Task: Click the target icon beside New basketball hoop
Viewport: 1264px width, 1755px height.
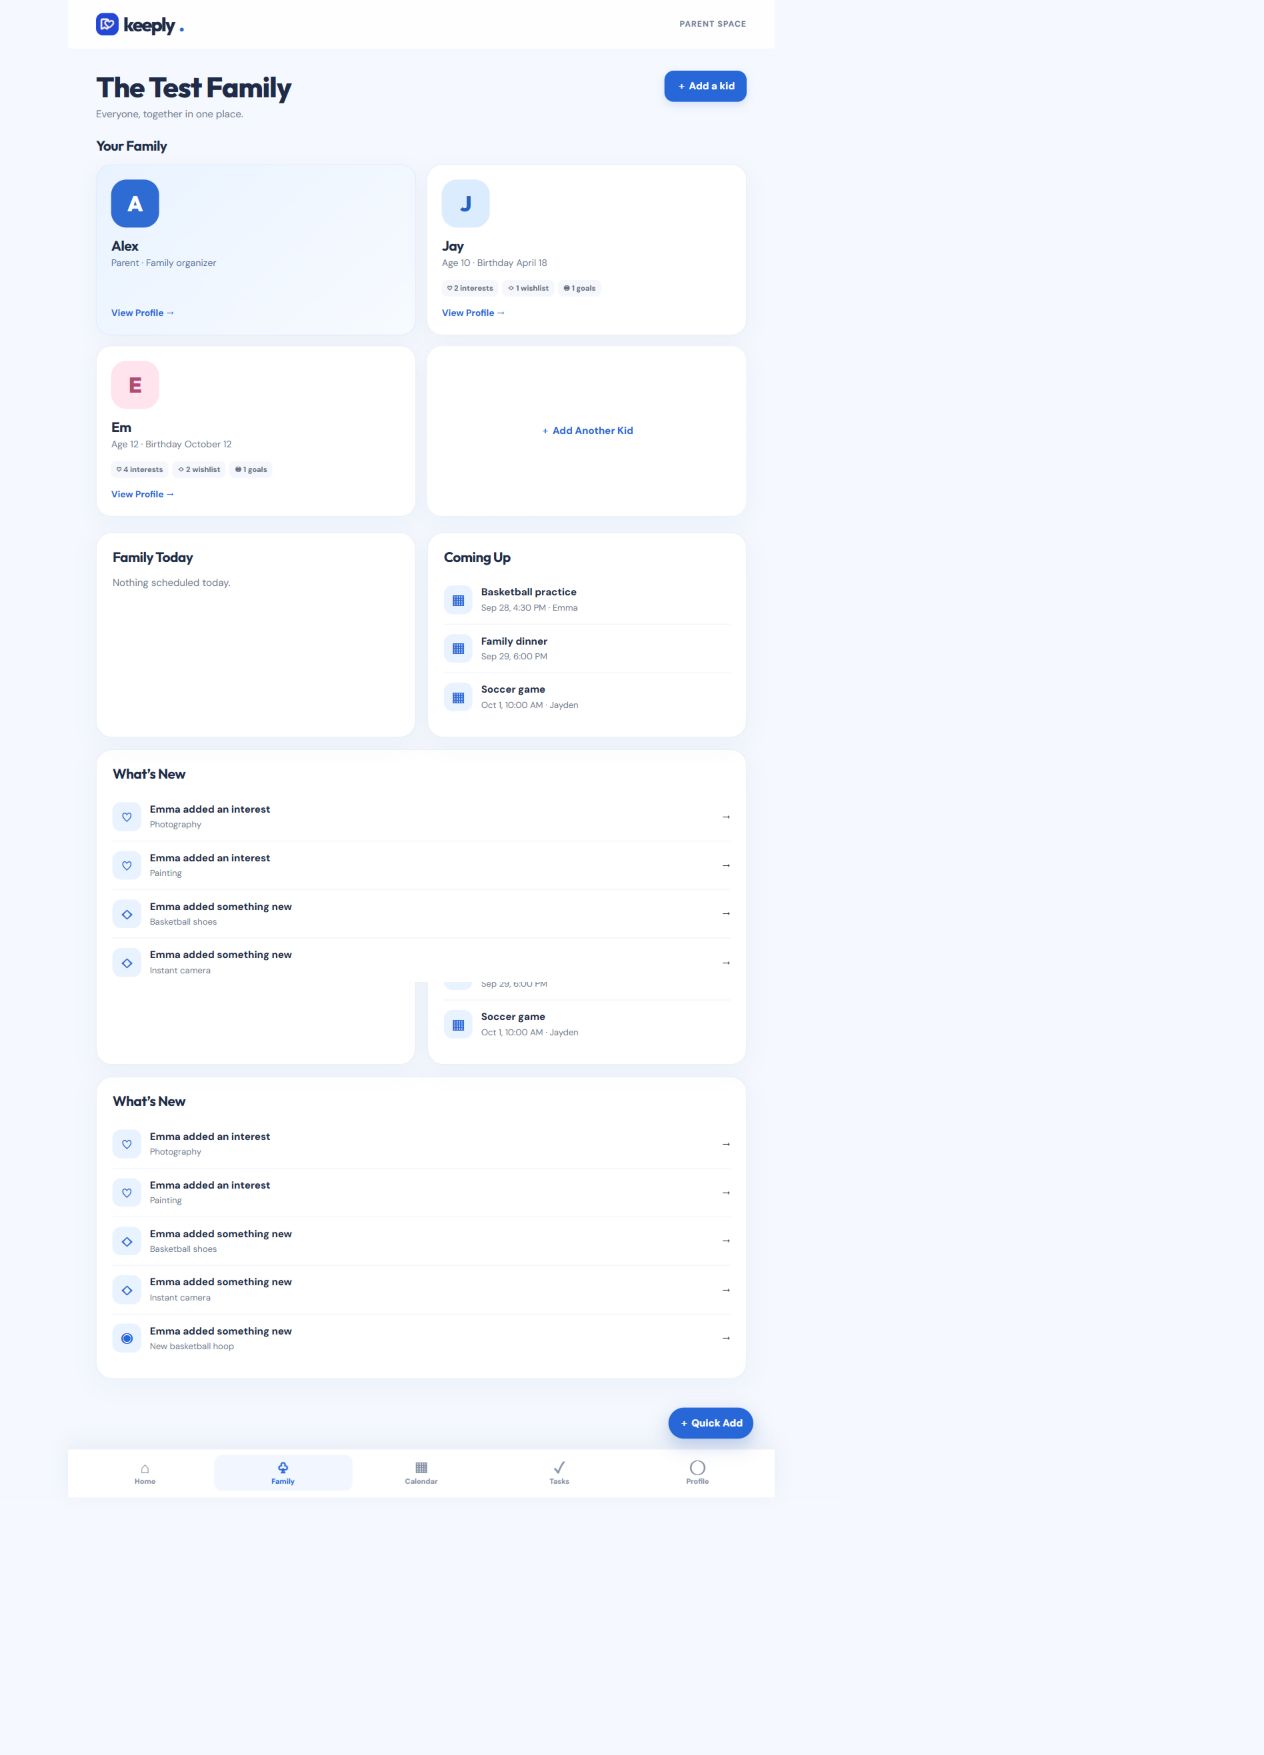Action: point(127,1338)
